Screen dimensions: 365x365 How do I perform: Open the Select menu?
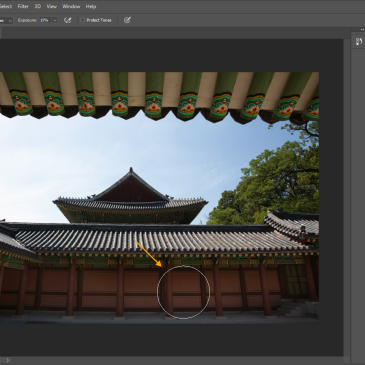(x=6, y=6)
